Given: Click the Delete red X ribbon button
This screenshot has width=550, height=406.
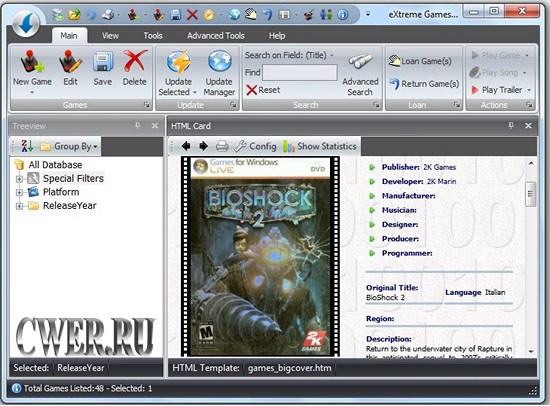Looking at the screenshot, I should 135,68.
